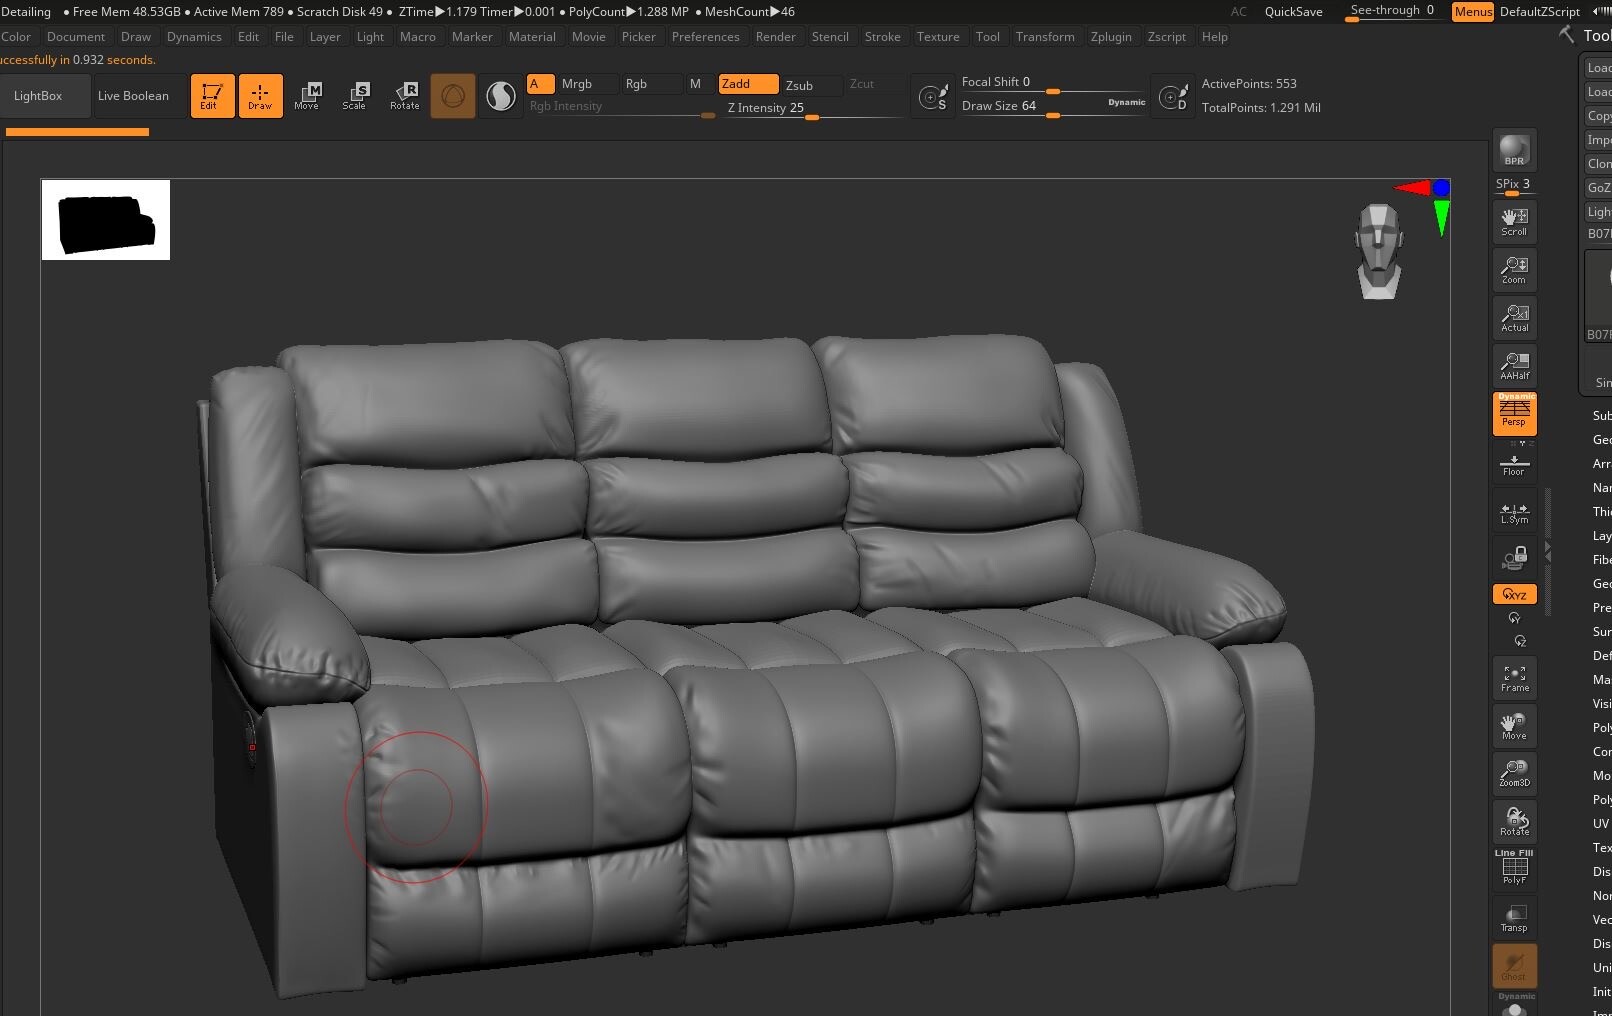This screenshot has width=1612, height=1016.
Task: Open the current brush icon on the shelf
Action: [x=452, y=95]
